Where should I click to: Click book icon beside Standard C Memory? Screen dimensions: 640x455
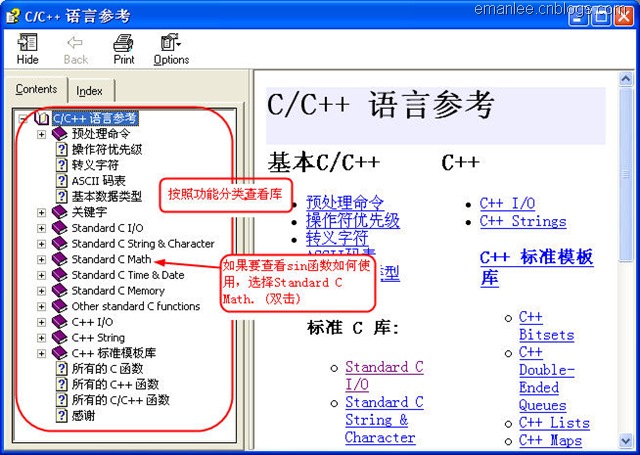point(60,291)
